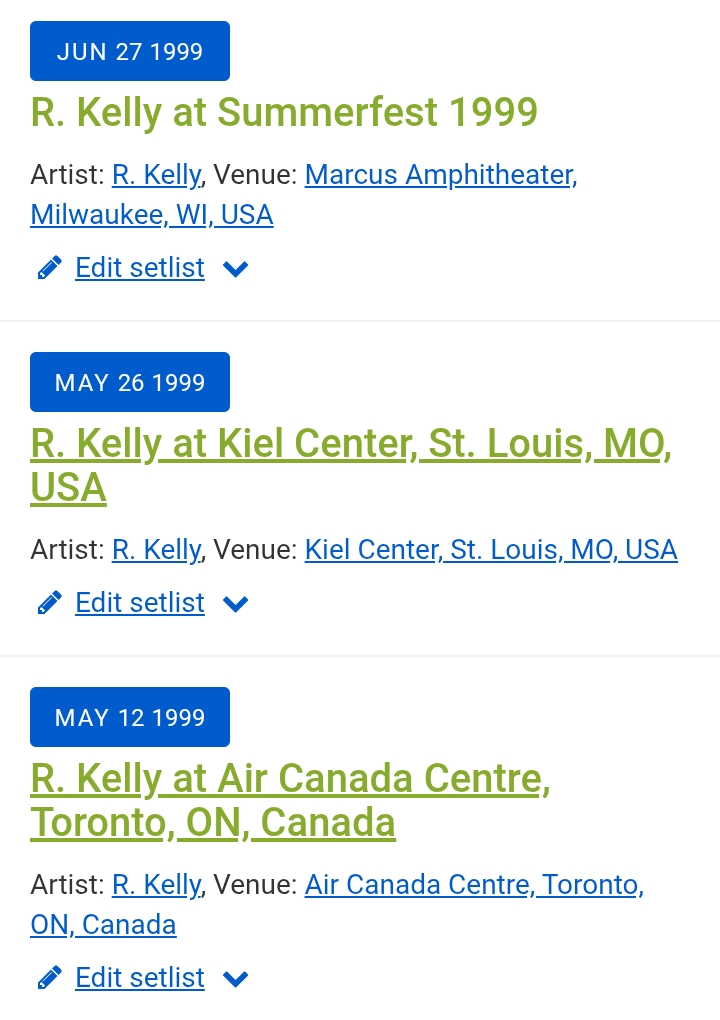Click the JUN 27 1999 date badge
This screenshot has height=1020, width=720.
pyautogui.click(x=130, y=51)
